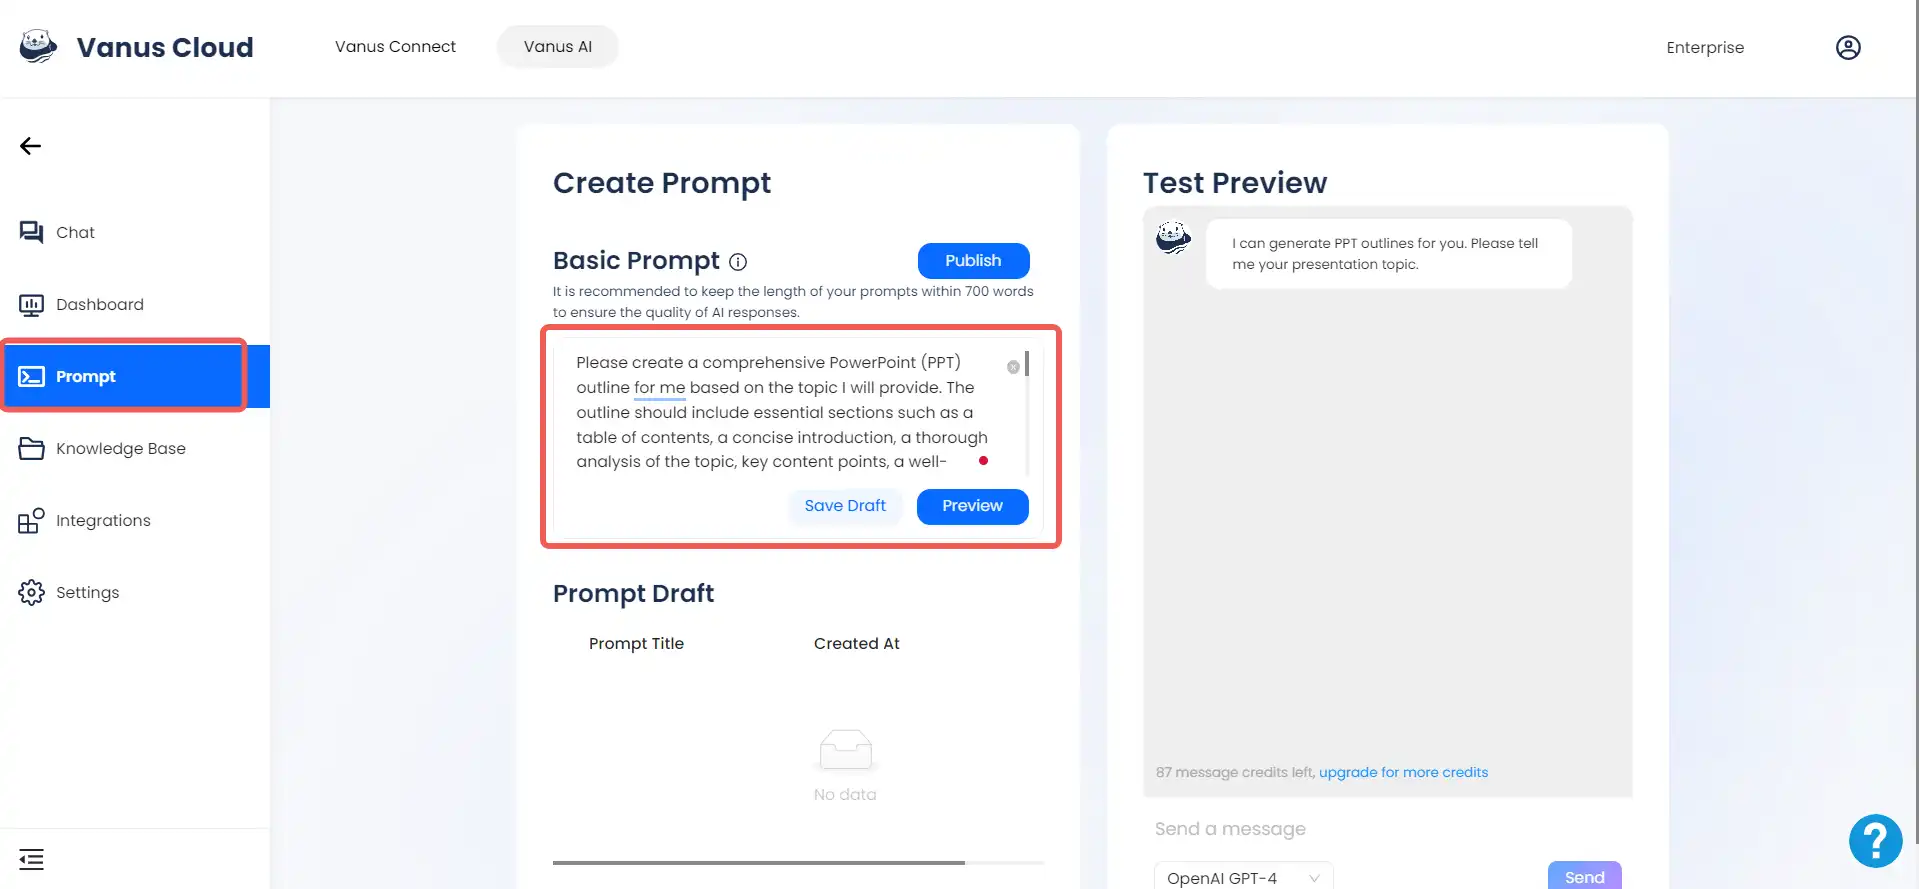Switch to the Vanus Connect tab

(395, 46)
